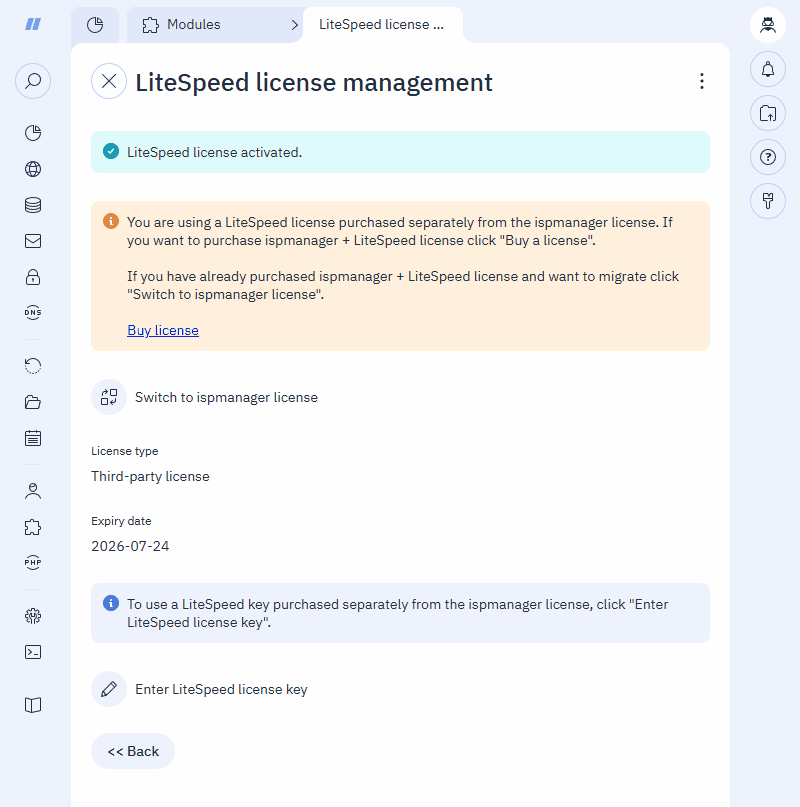Expand the Modules breadcrumb chevron

(x=294, y=25)
